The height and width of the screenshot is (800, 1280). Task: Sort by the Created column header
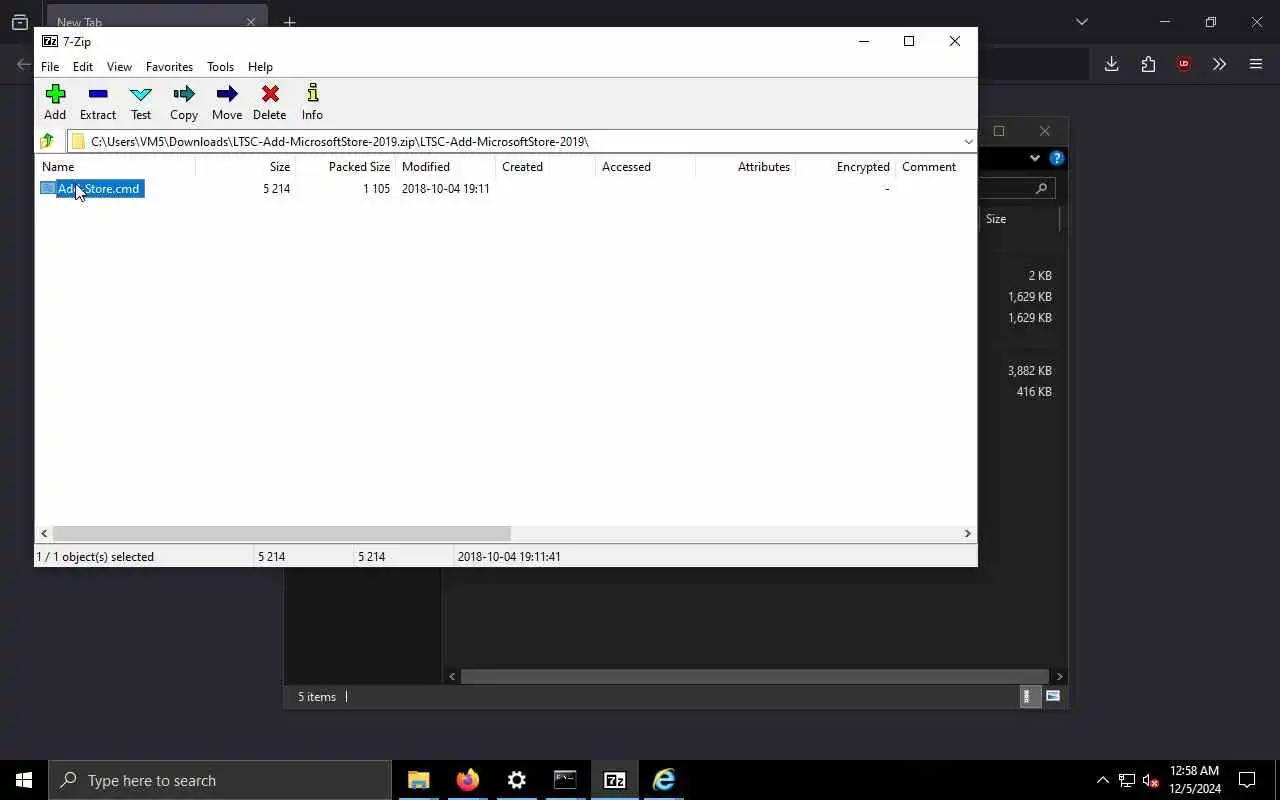(545, 167)
